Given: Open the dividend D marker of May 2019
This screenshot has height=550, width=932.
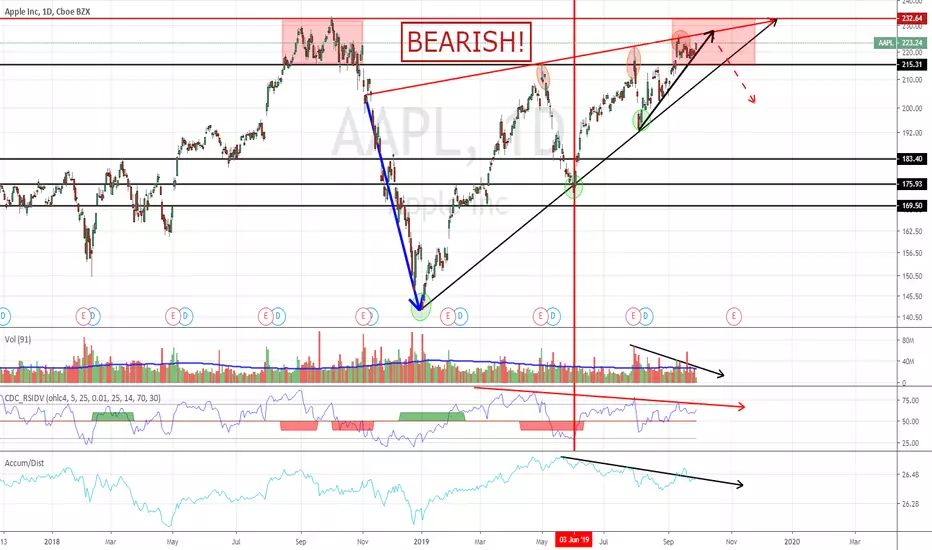Looking at the screenshot, I should [553, 316].
